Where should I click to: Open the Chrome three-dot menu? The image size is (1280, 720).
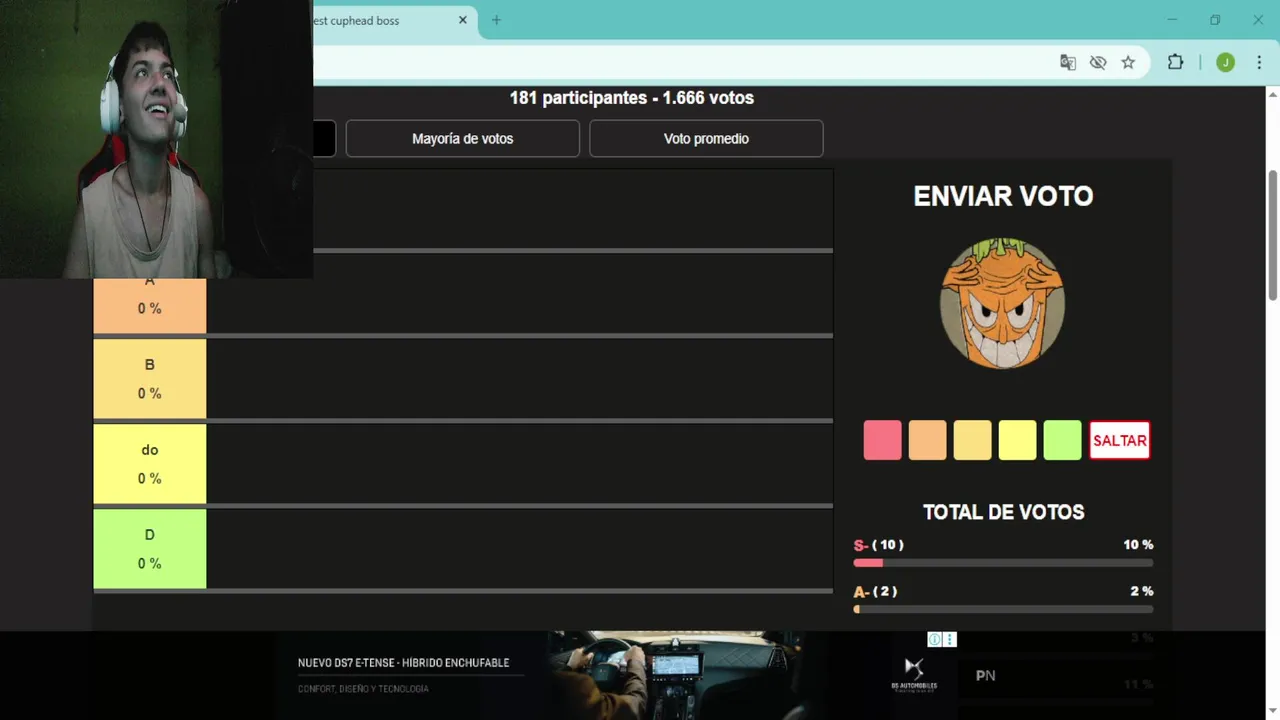(1259, 62)
